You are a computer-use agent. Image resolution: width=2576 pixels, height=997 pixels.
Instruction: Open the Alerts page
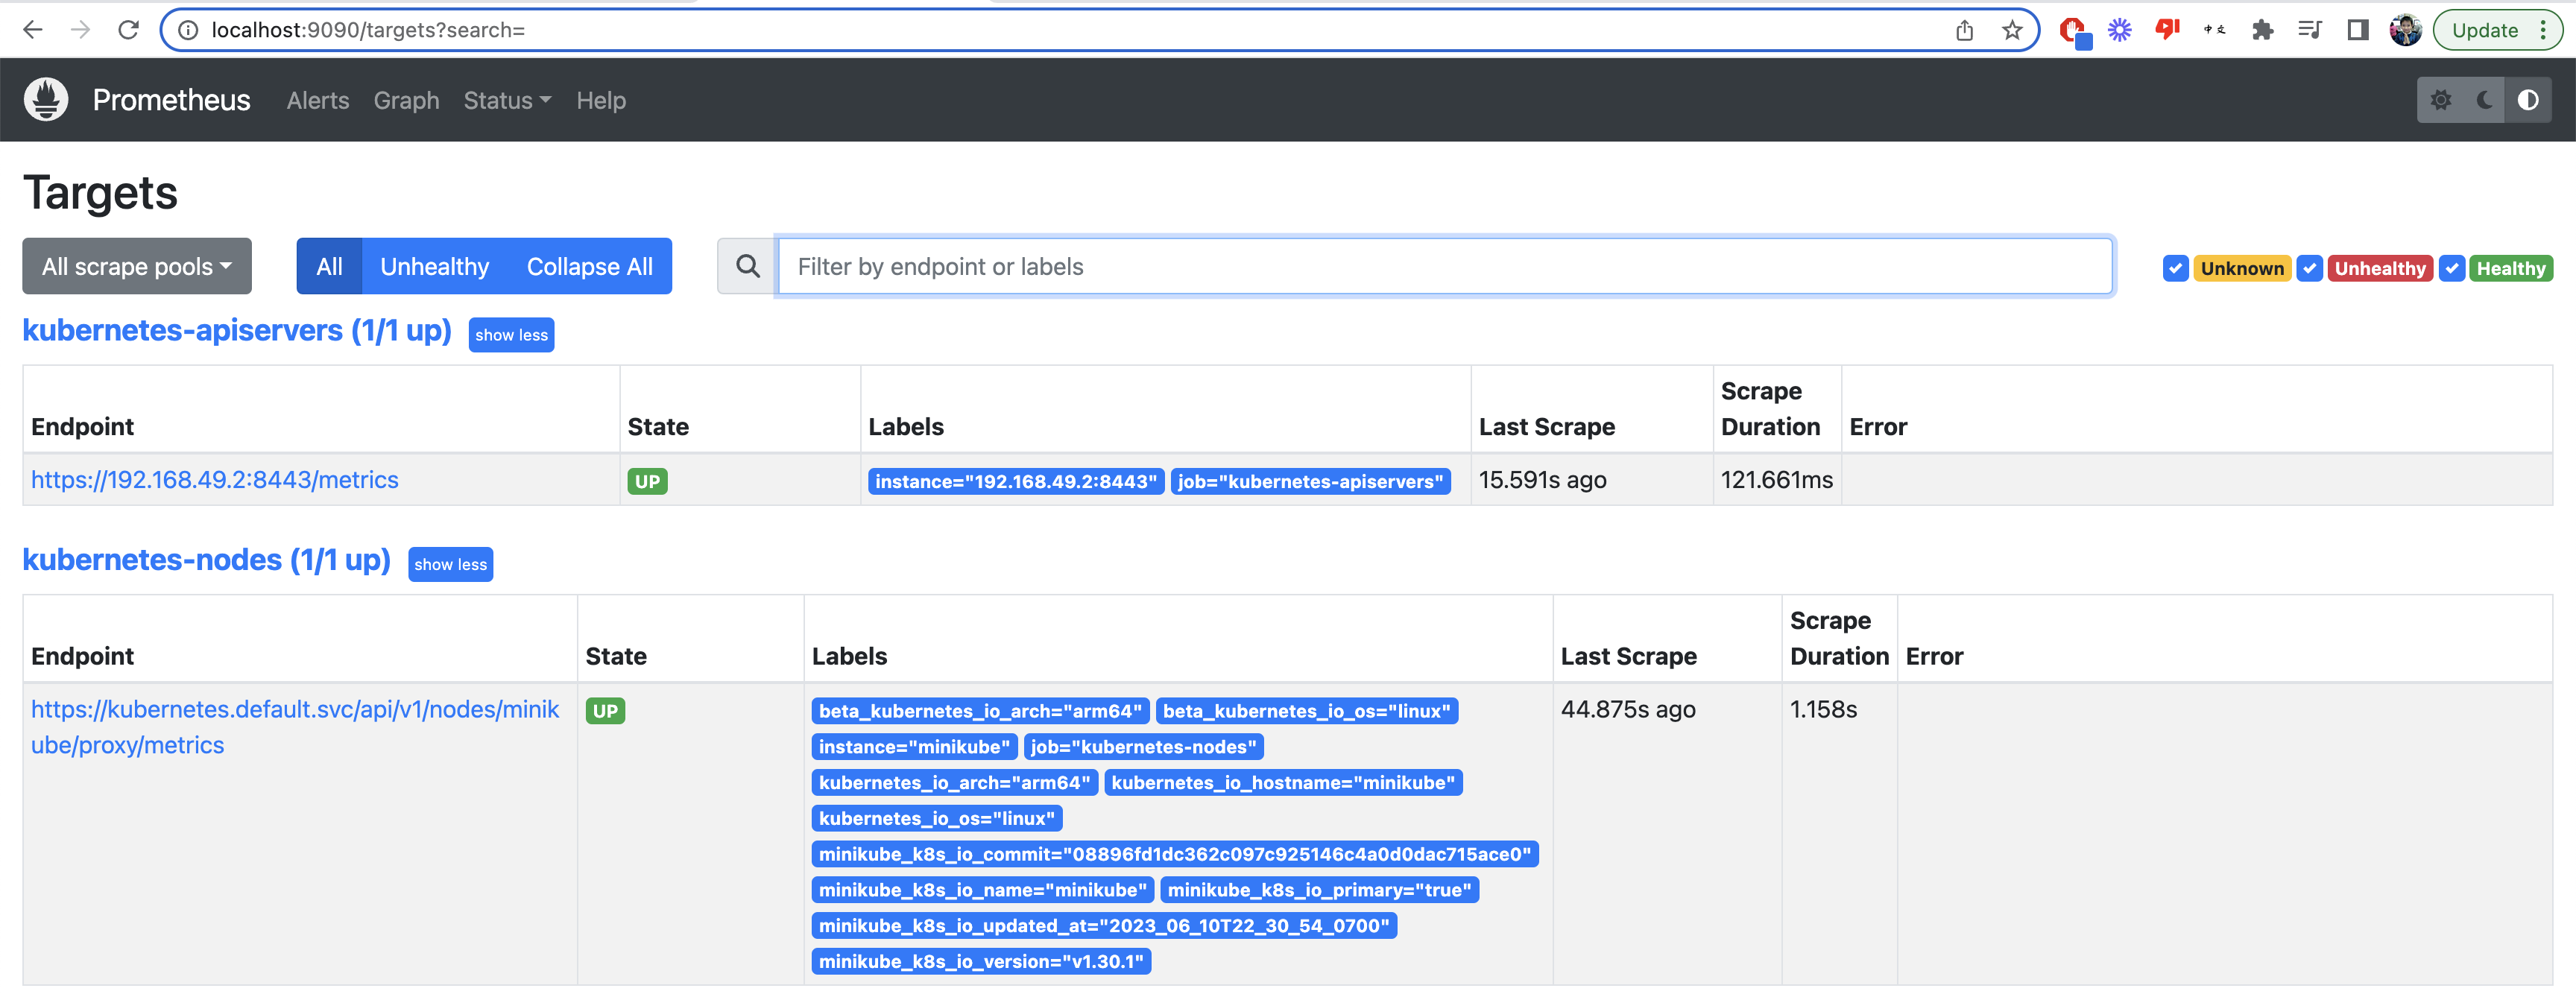(317, 100)
